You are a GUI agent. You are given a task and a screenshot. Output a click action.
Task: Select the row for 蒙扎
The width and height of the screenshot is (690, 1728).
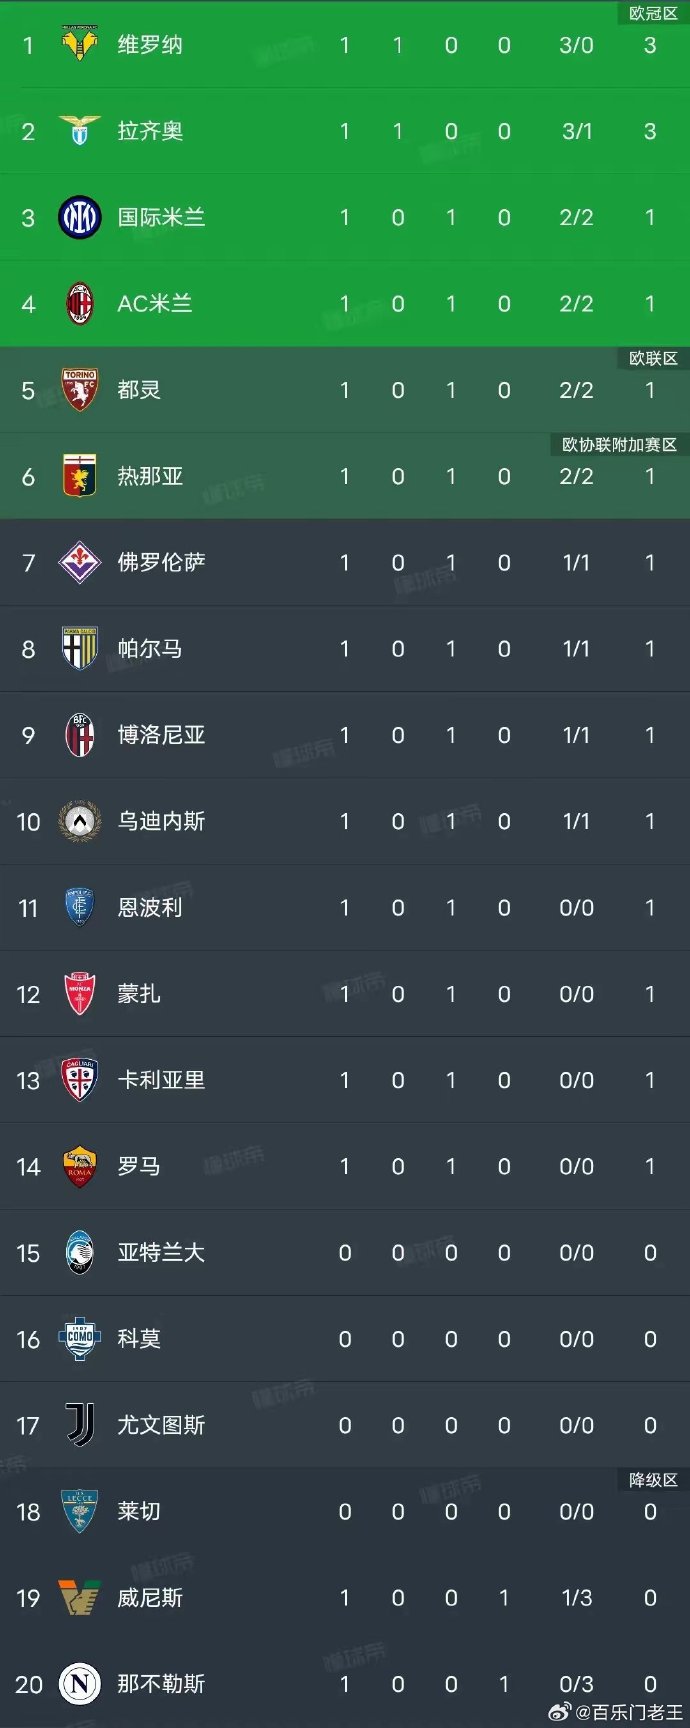pos(345,994)
